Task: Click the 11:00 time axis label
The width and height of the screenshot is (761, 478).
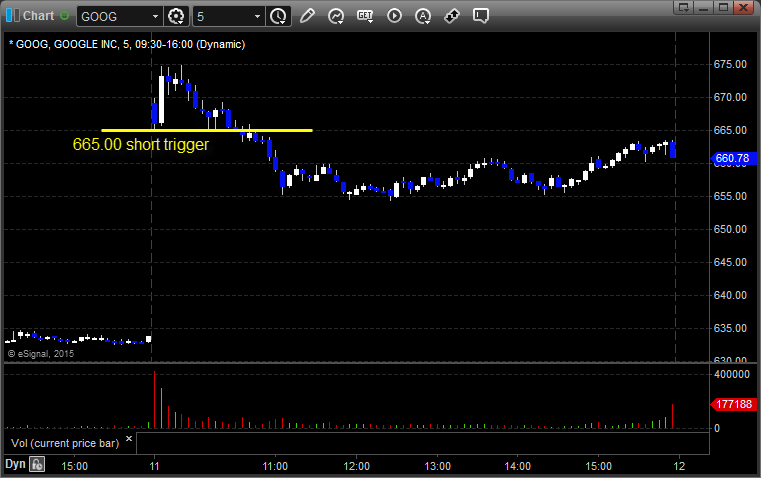Action: coord(275,466)
